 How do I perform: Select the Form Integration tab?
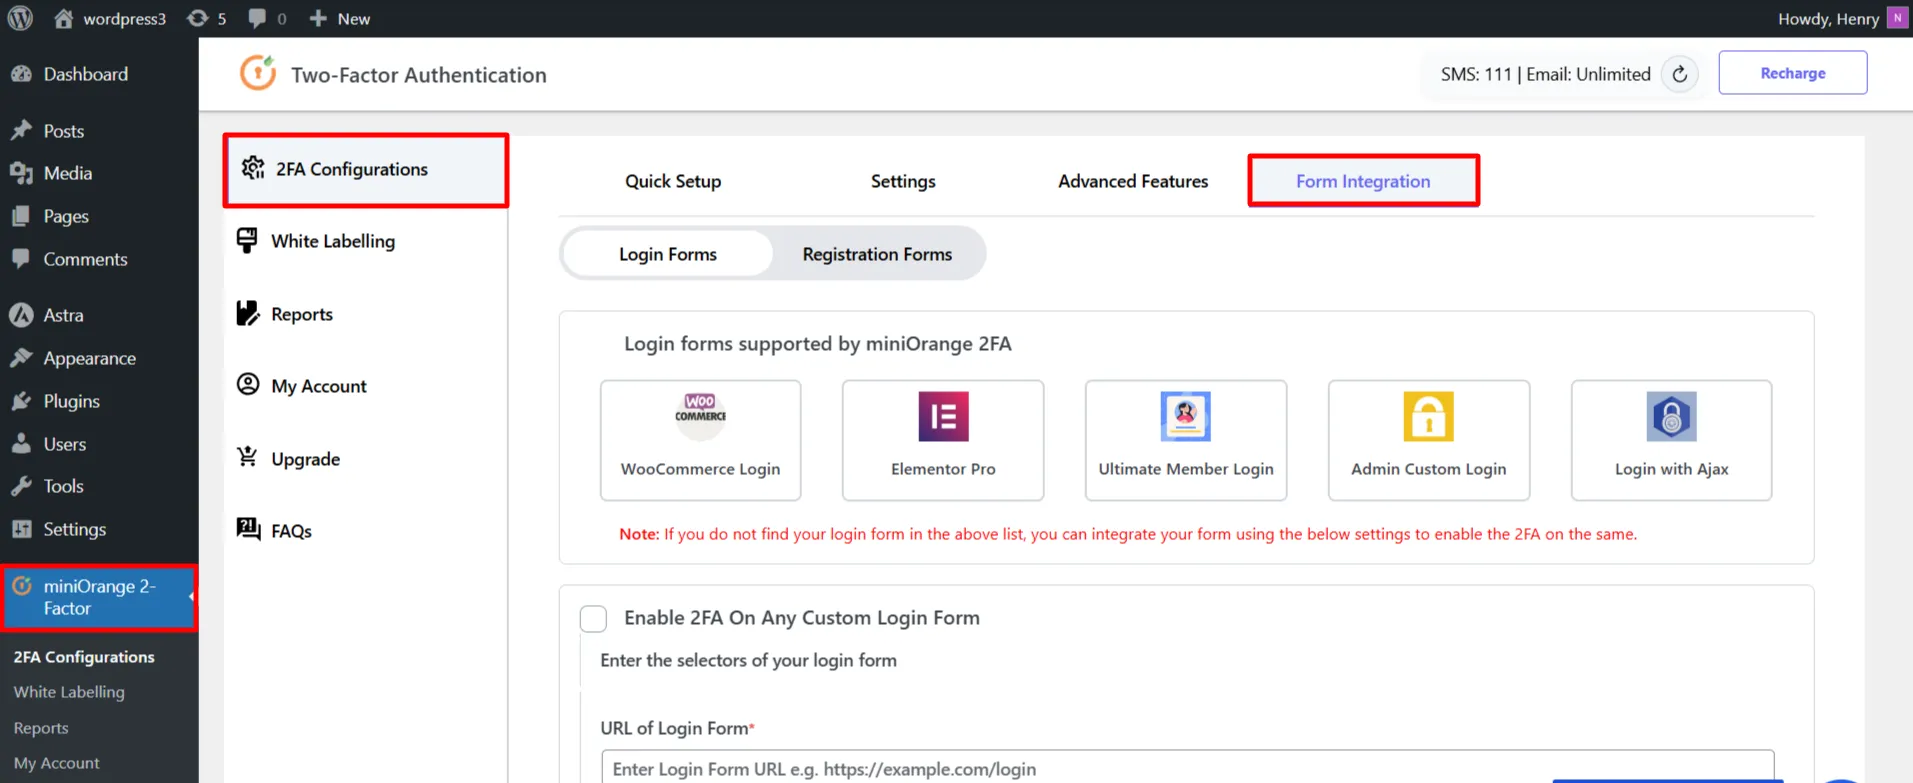click(1363, 181)
